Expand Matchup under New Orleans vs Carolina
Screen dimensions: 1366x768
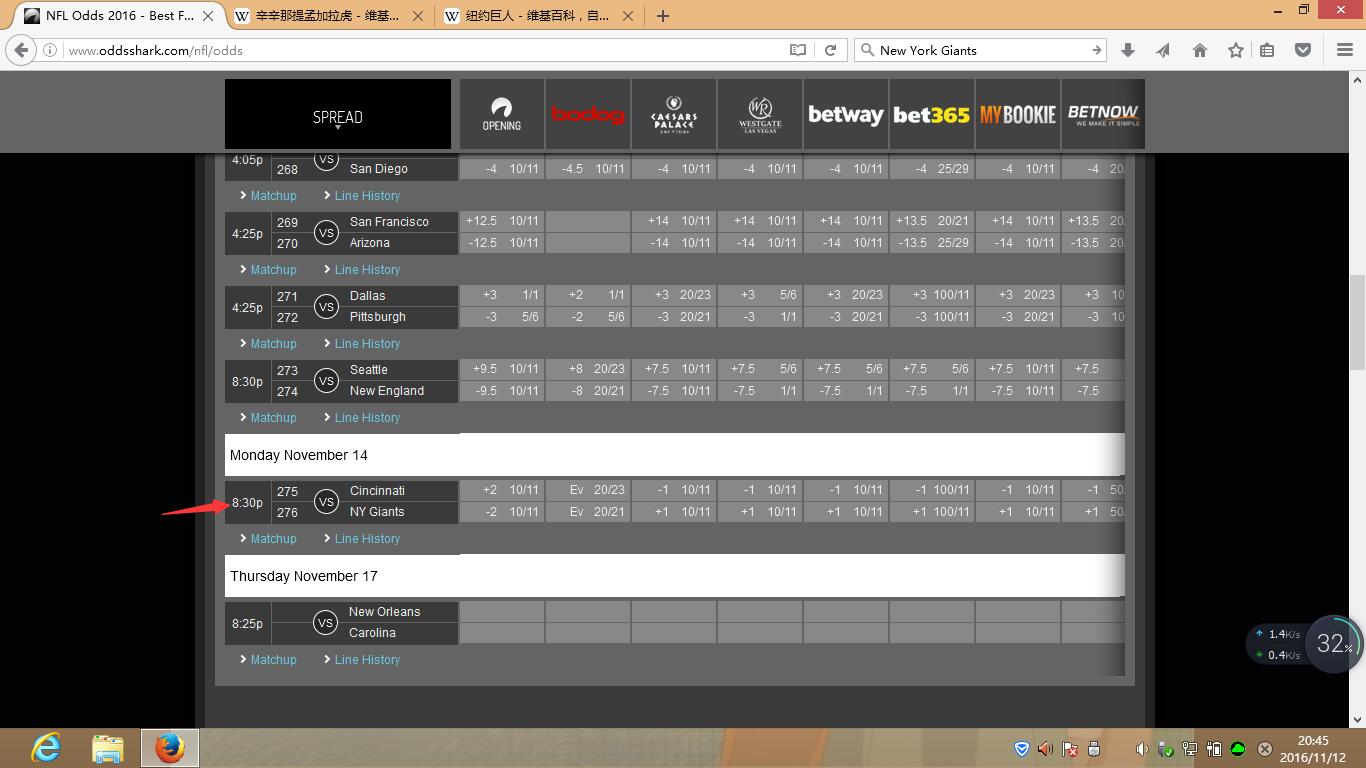click(x=273, y=660)
